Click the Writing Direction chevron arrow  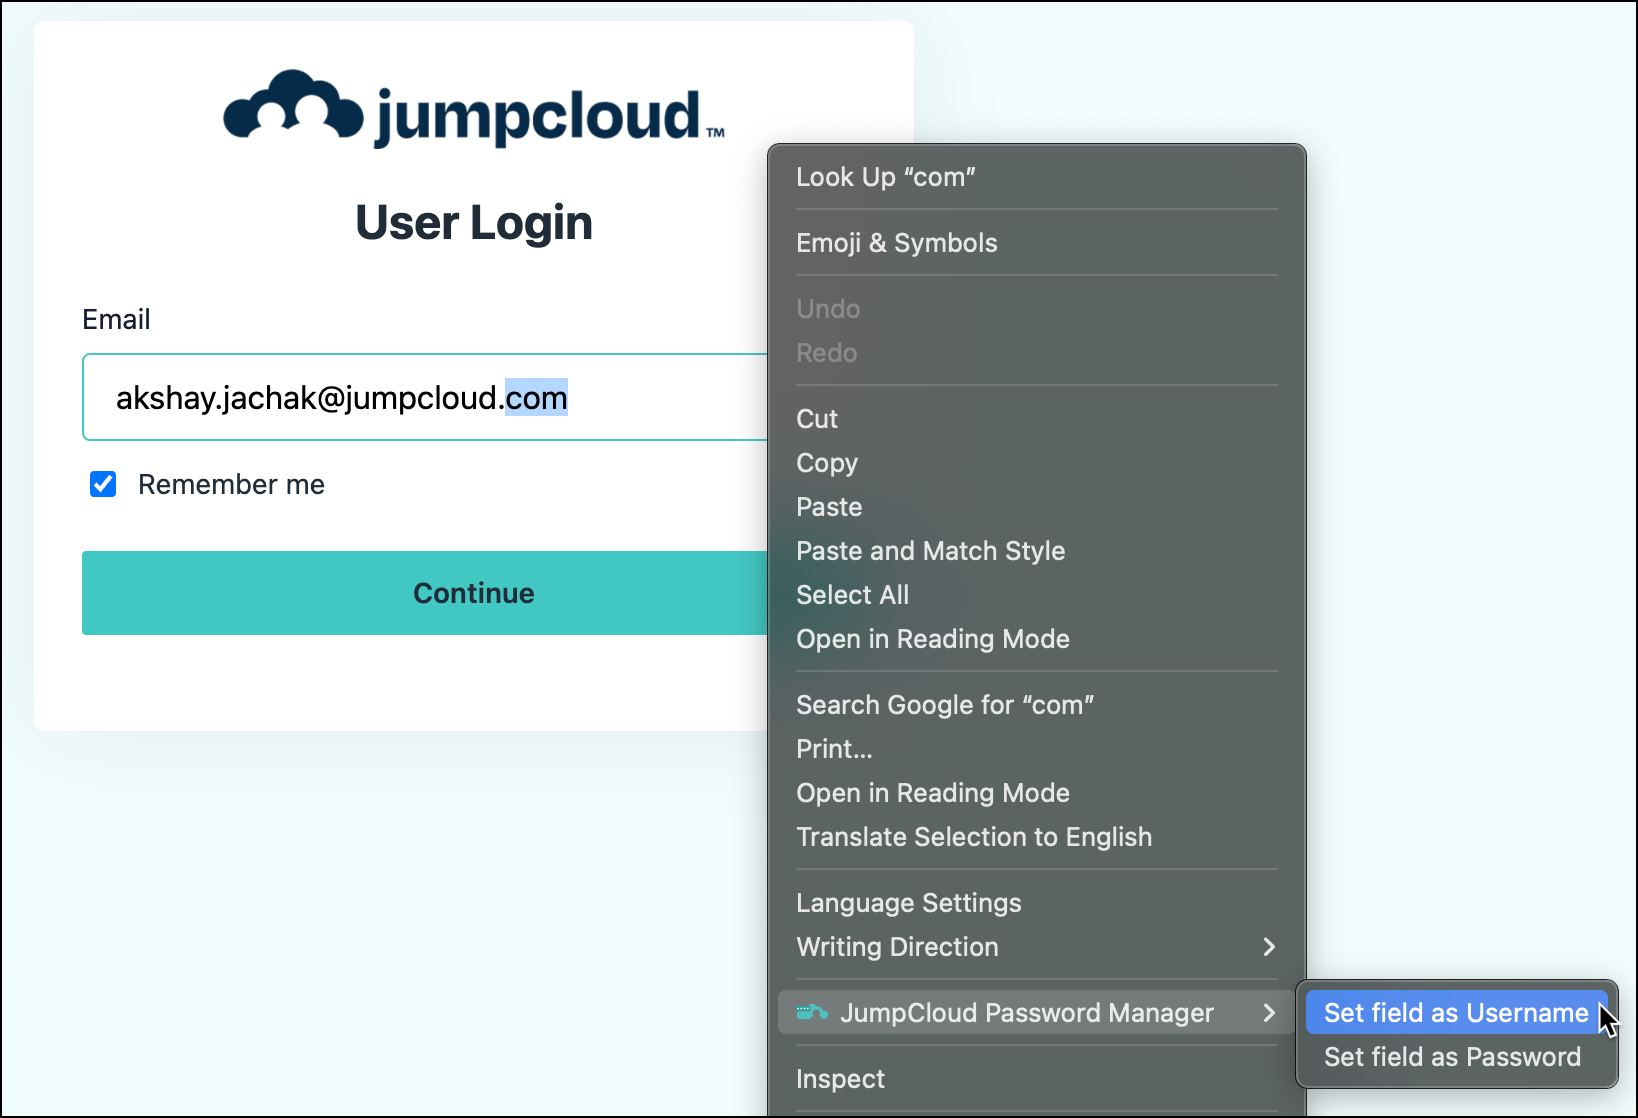[1269, 947]
